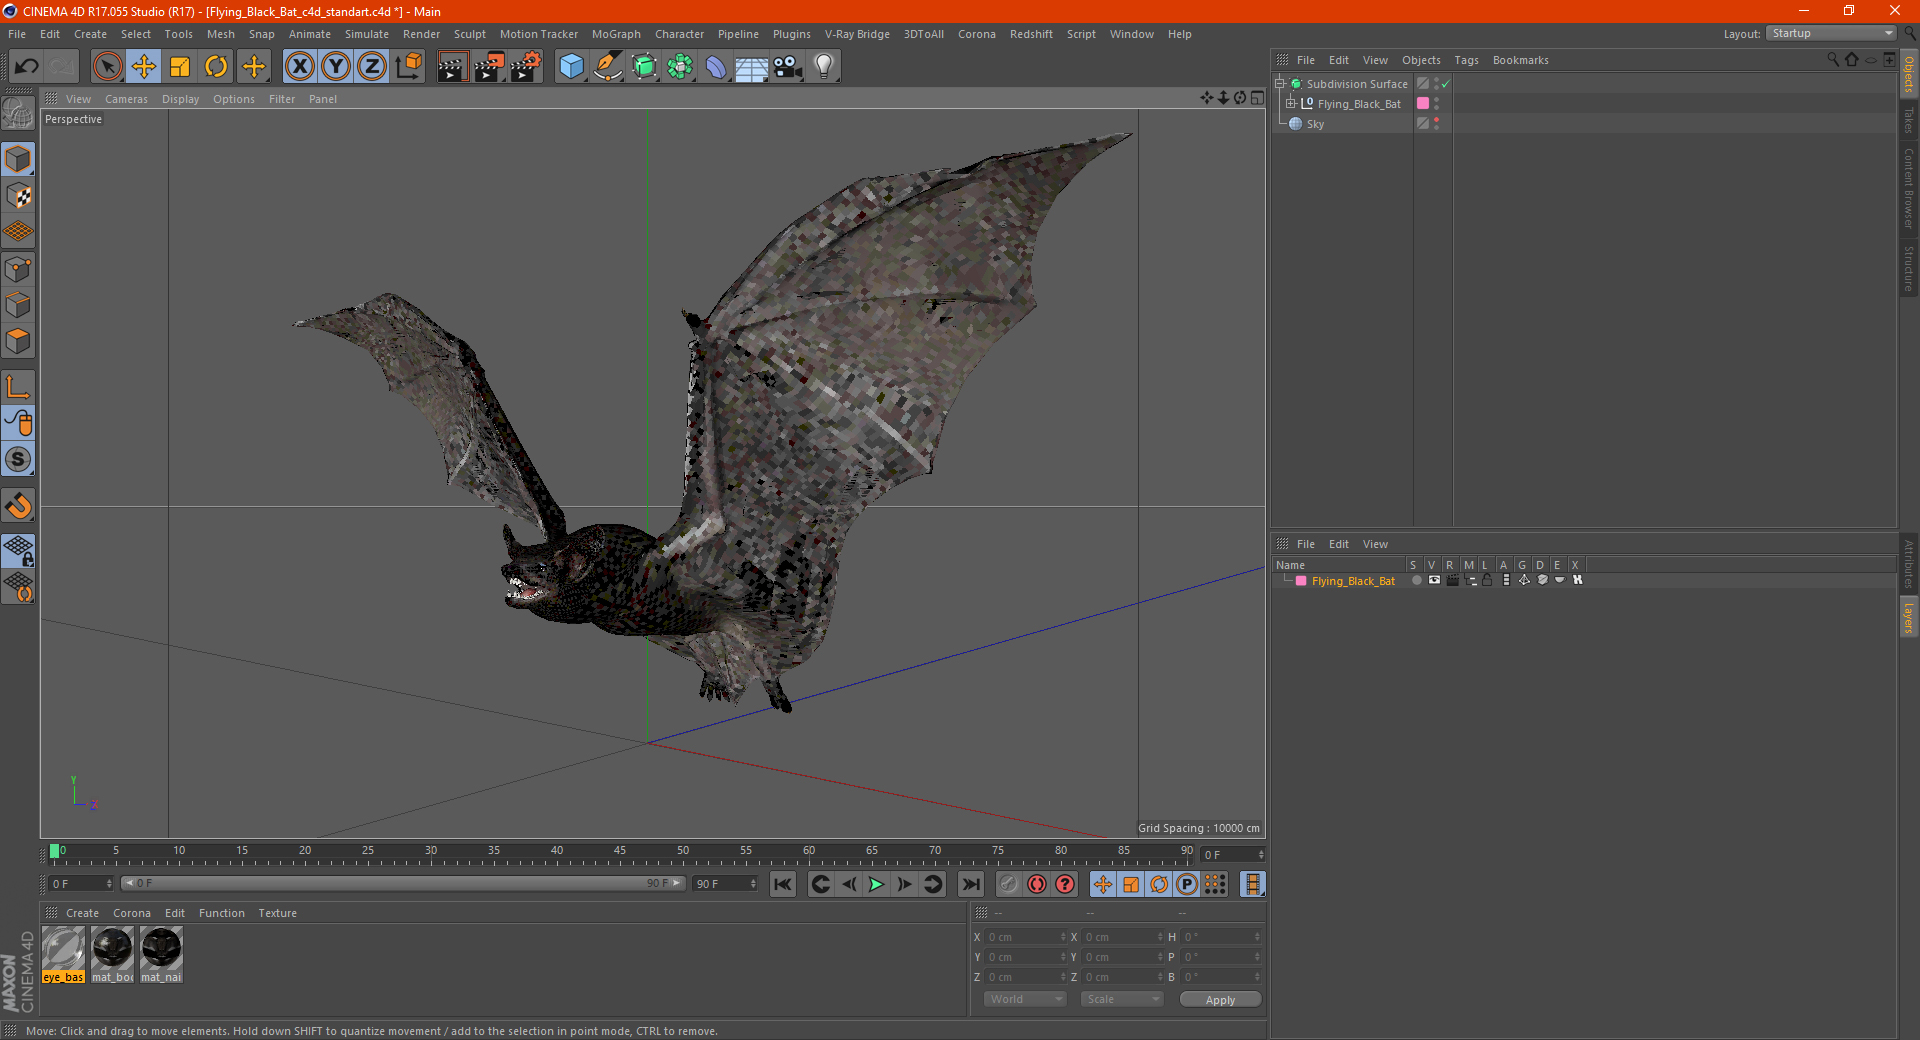This screenshot has height=1040, width=1920.
Task: Click Render View clapperboard icon
Action: (452, 67)
